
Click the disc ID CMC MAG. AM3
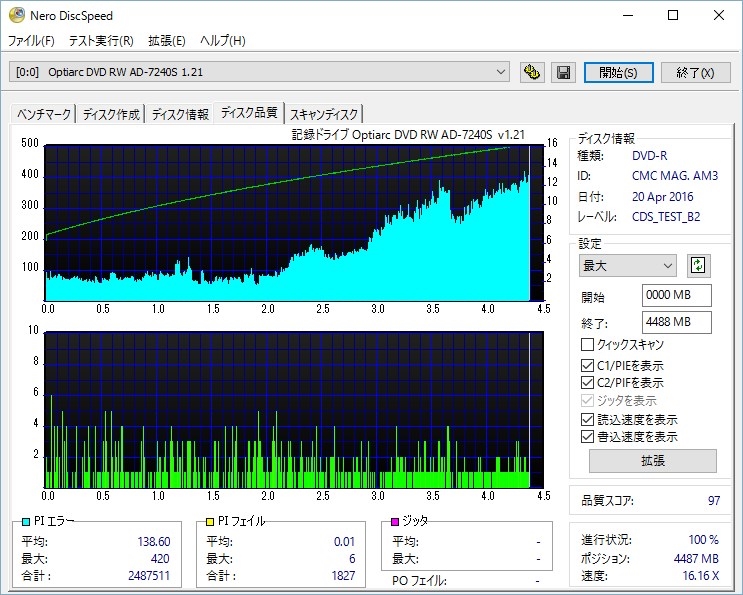coord(675,176)
